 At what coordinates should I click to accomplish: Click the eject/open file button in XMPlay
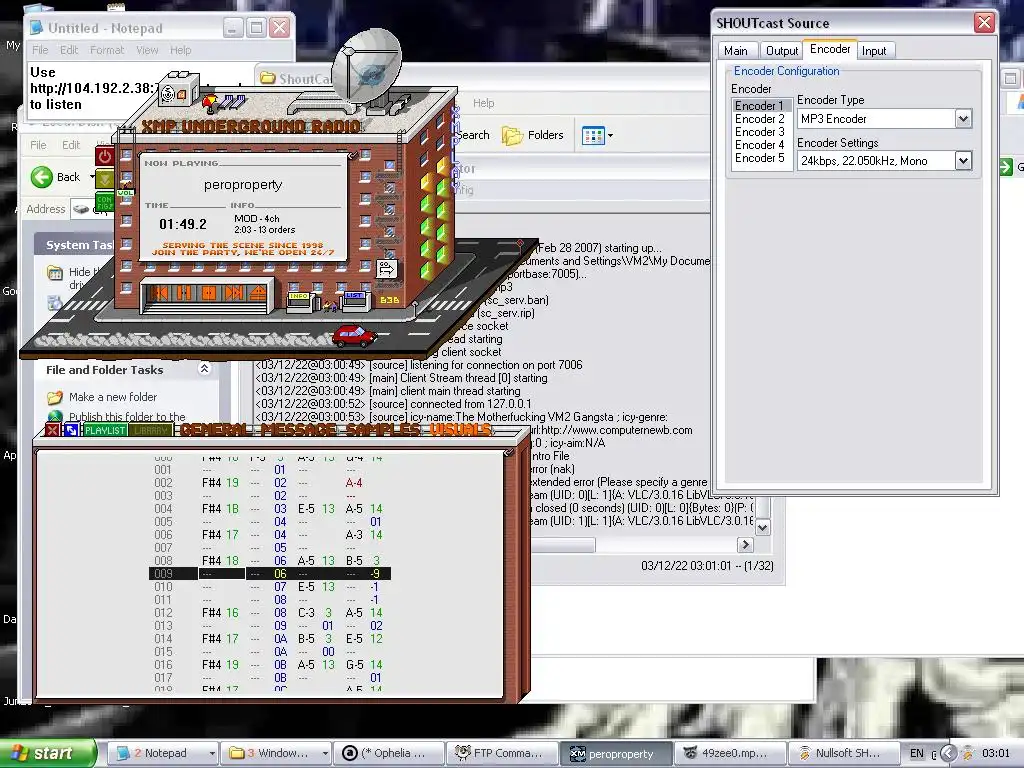coord(257,292)
